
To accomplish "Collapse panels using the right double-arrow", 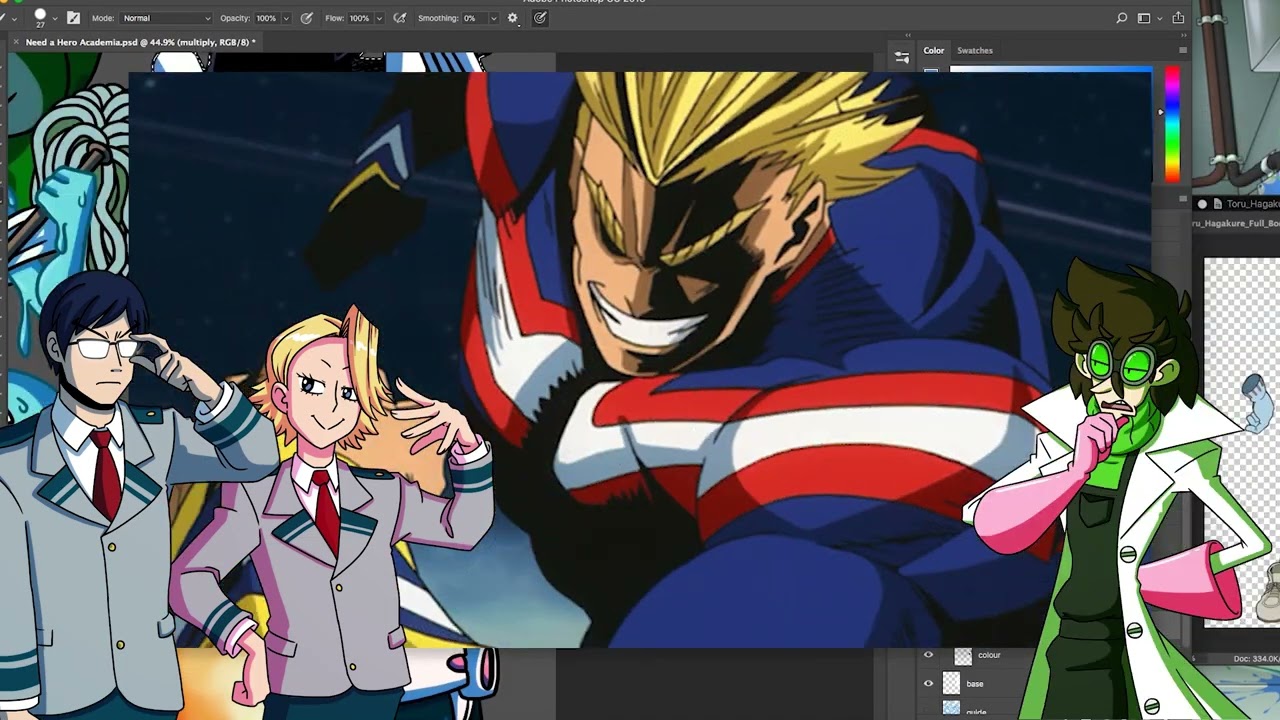I will coord(1183,35).
